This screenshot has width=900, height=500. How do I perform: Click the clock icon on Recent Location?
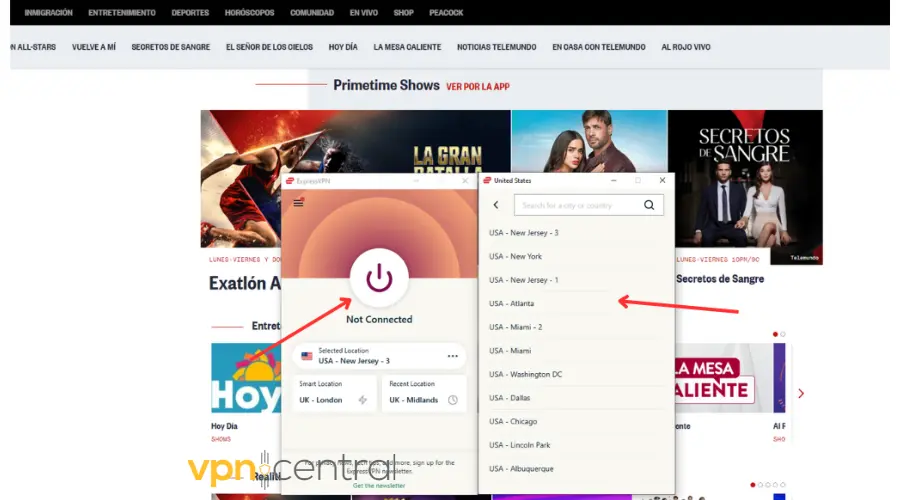tap(453, 400)
